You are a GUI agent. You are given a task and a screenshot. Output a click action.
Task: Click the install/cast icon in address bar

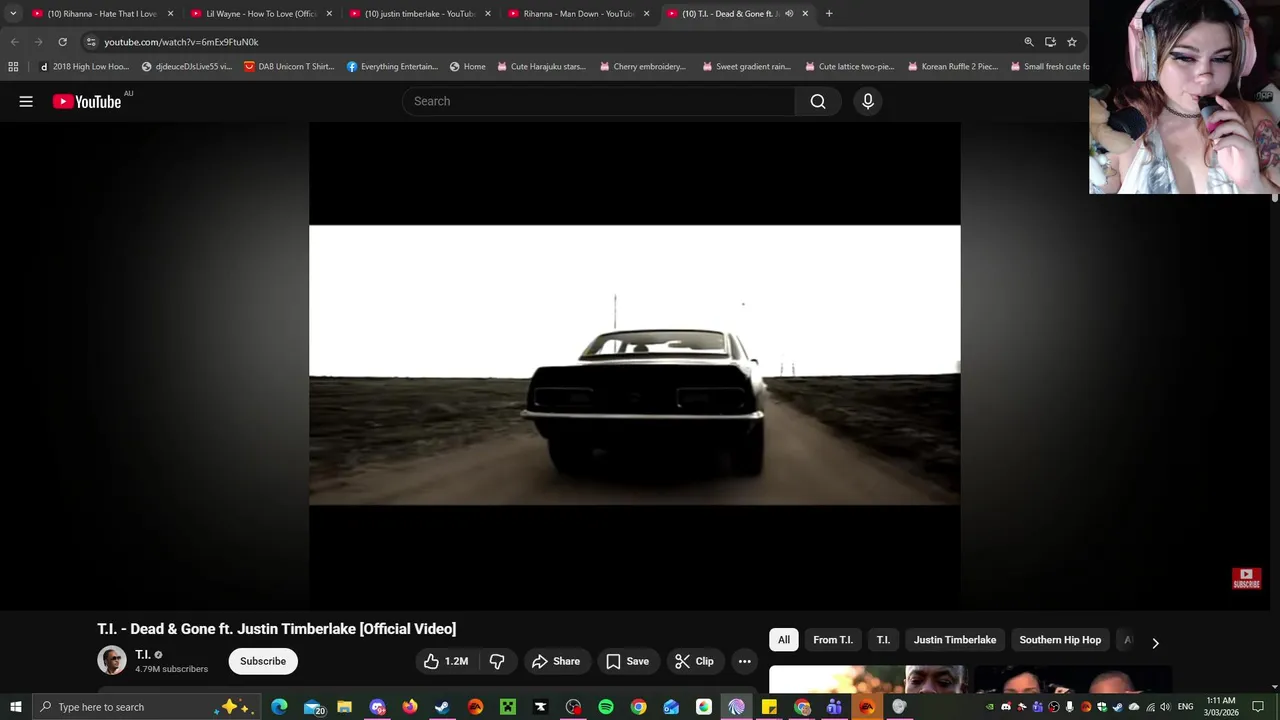1050,42
